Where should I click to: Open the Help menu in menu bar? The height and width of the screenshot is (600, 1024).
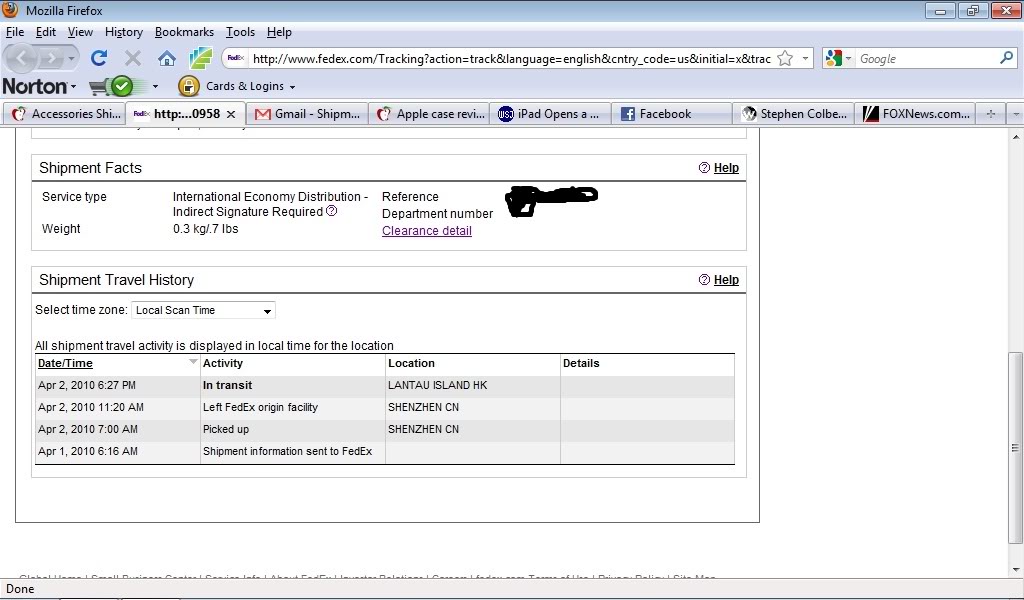279,32
